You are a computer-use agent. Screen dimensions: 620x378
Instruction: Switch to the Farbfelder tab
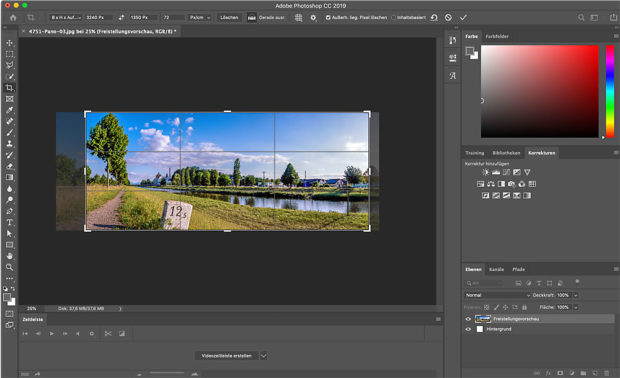[x=497, y=36]
